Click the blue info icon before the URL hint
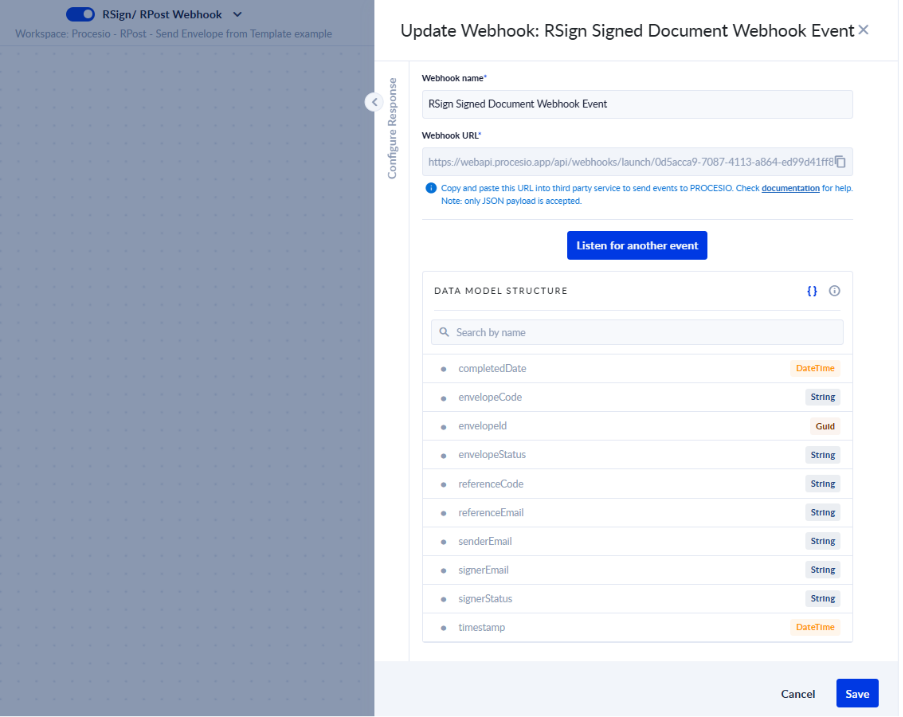This screenshot has height=717, width=903. pos(431,188)
